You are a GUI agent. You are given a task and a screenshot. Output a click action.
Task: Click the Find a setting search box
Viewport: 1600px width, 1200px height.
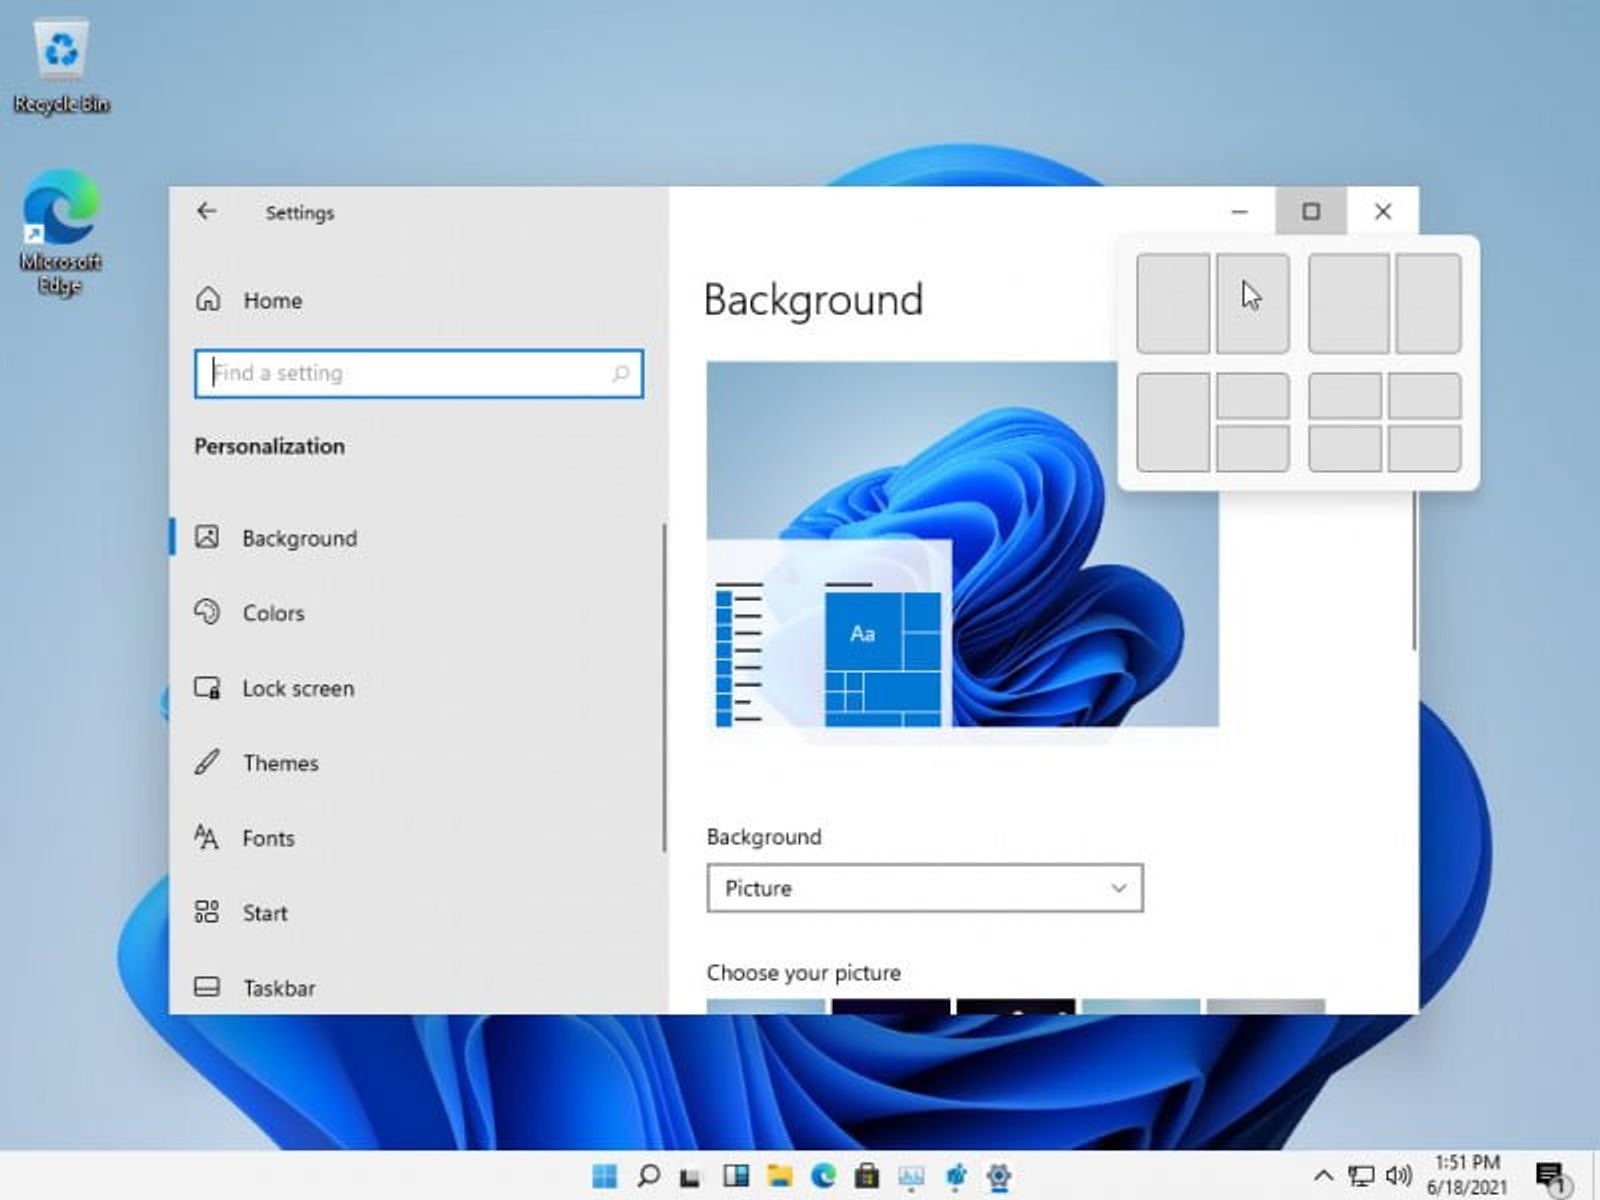(418, 373)
